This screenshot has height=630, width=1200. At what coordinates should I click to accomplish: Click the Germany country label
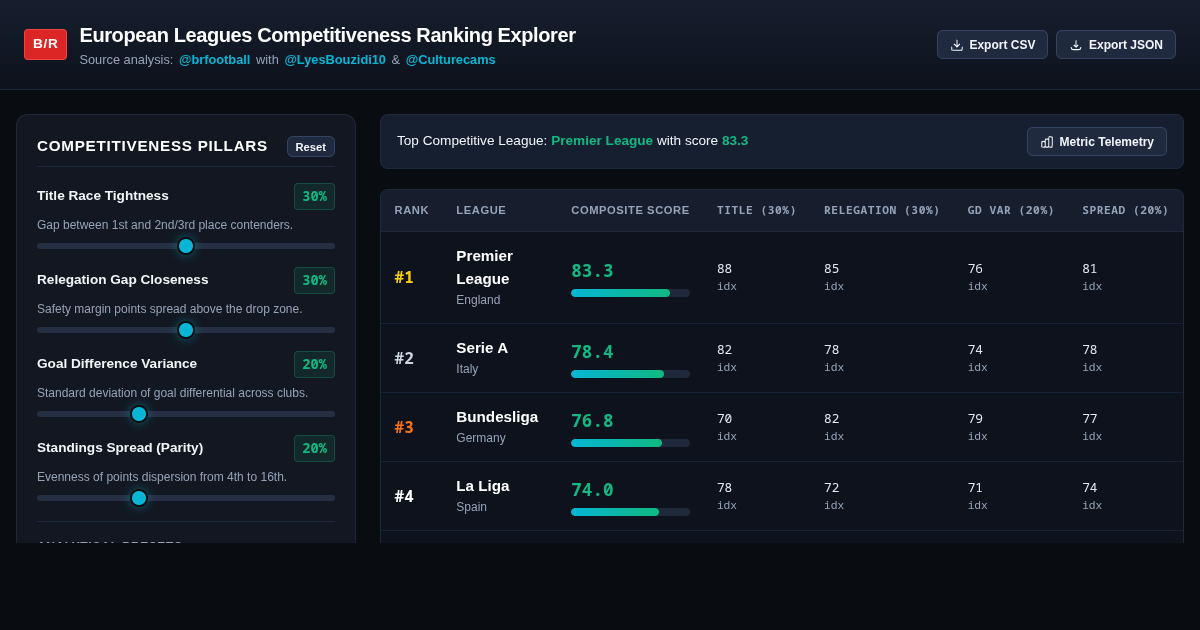pos(481,438)
